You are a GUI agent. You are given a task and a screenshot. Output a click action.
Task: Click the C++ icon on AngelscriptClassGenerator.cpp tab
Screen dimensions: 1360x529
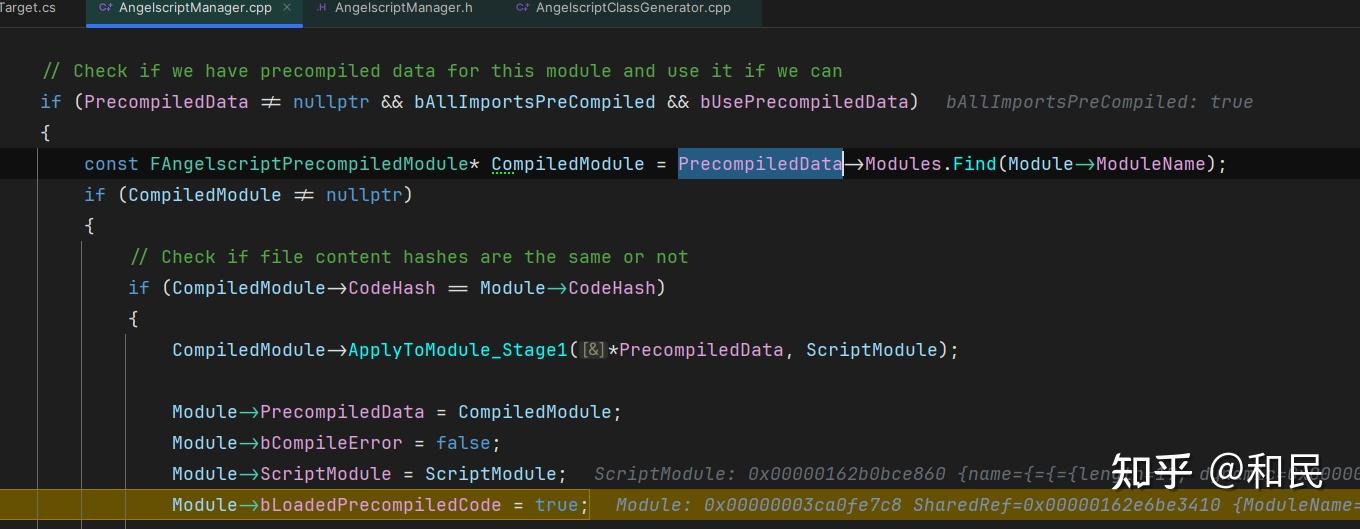[x=522, y=8]
